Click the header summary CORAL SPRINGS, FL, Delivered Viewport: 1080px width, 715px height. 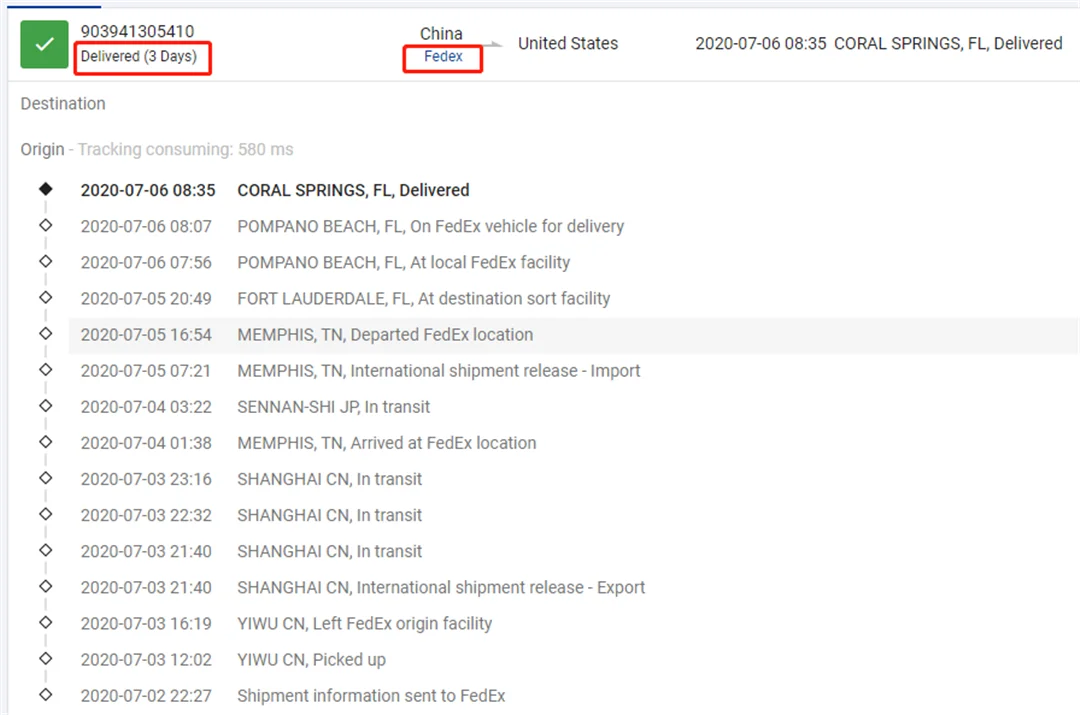point(948,43)
